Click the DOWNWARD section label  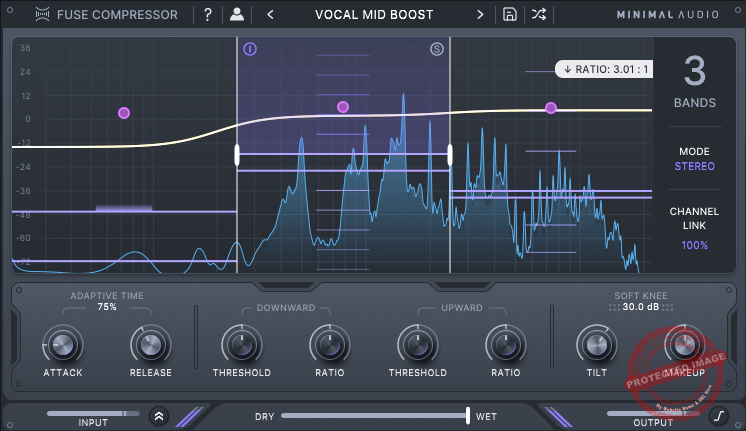[286, 308]
